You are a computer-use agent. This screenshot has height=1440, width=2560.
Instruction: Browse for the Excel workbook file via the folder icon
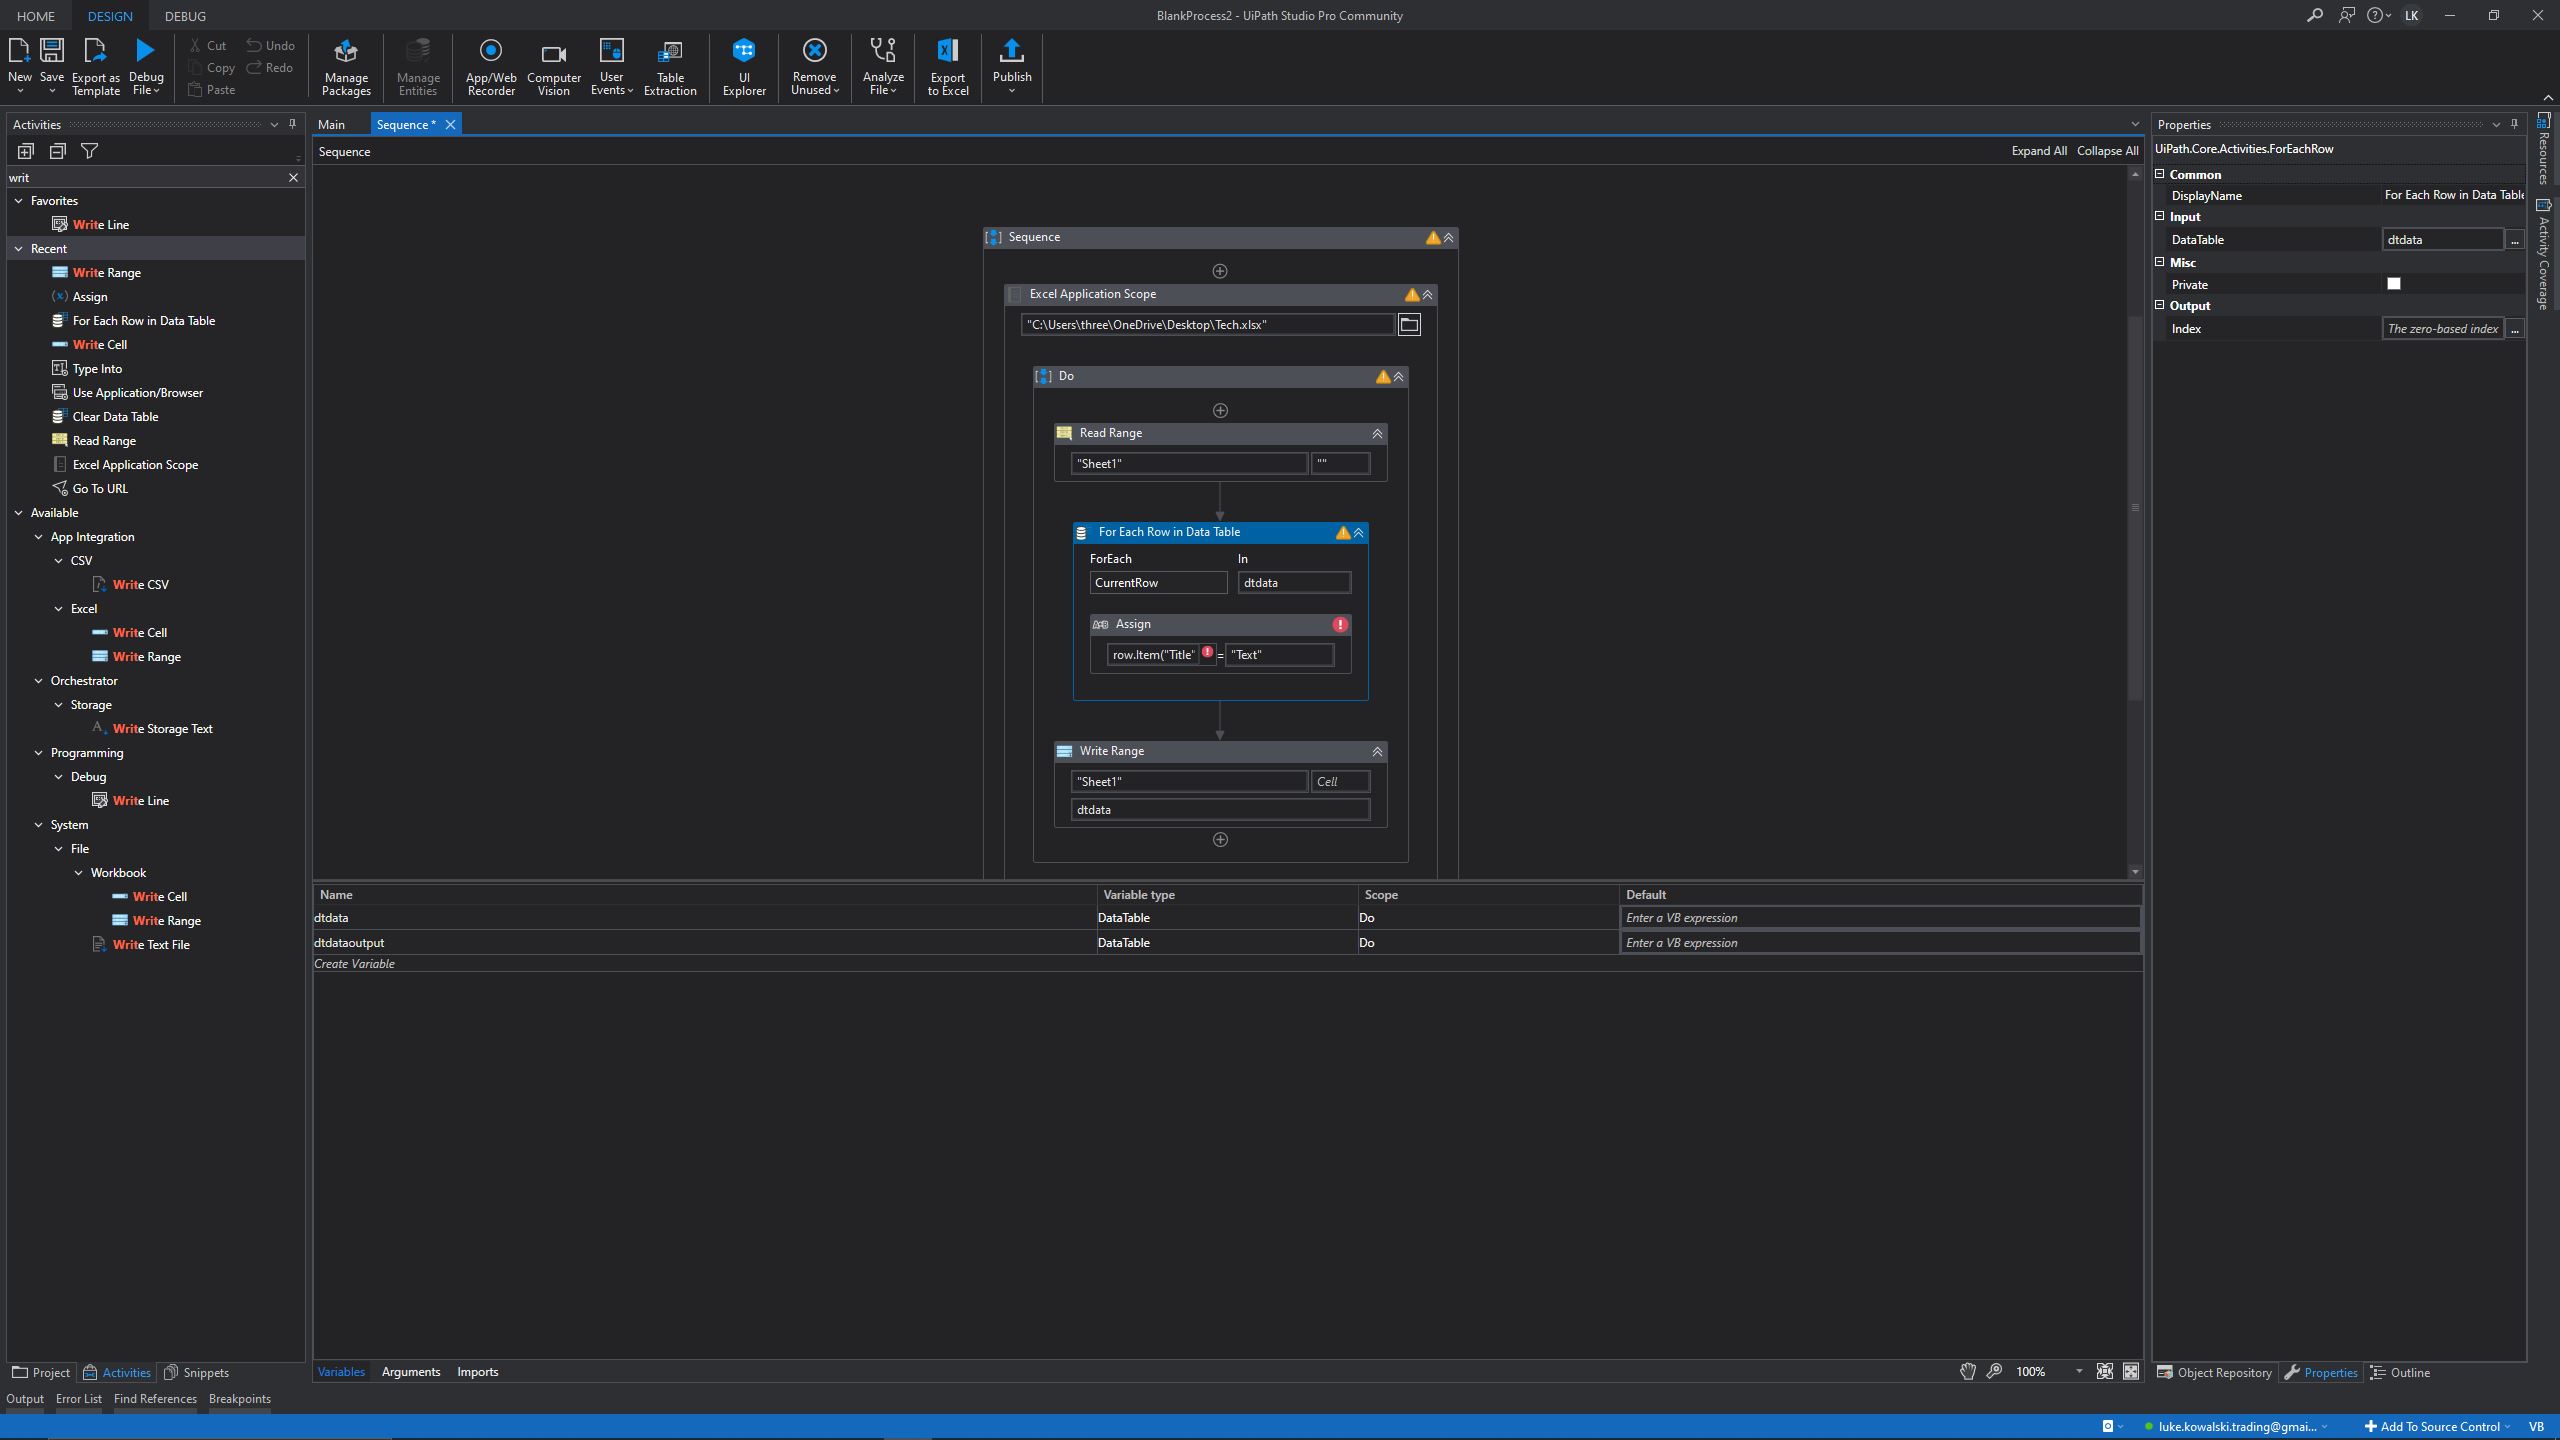pyautogui.click(x=1408, y=324)
